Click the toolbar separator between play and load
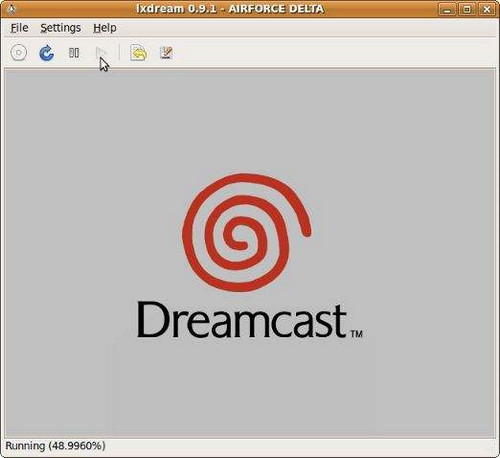 pyautogui.click(x=119, y=53)
